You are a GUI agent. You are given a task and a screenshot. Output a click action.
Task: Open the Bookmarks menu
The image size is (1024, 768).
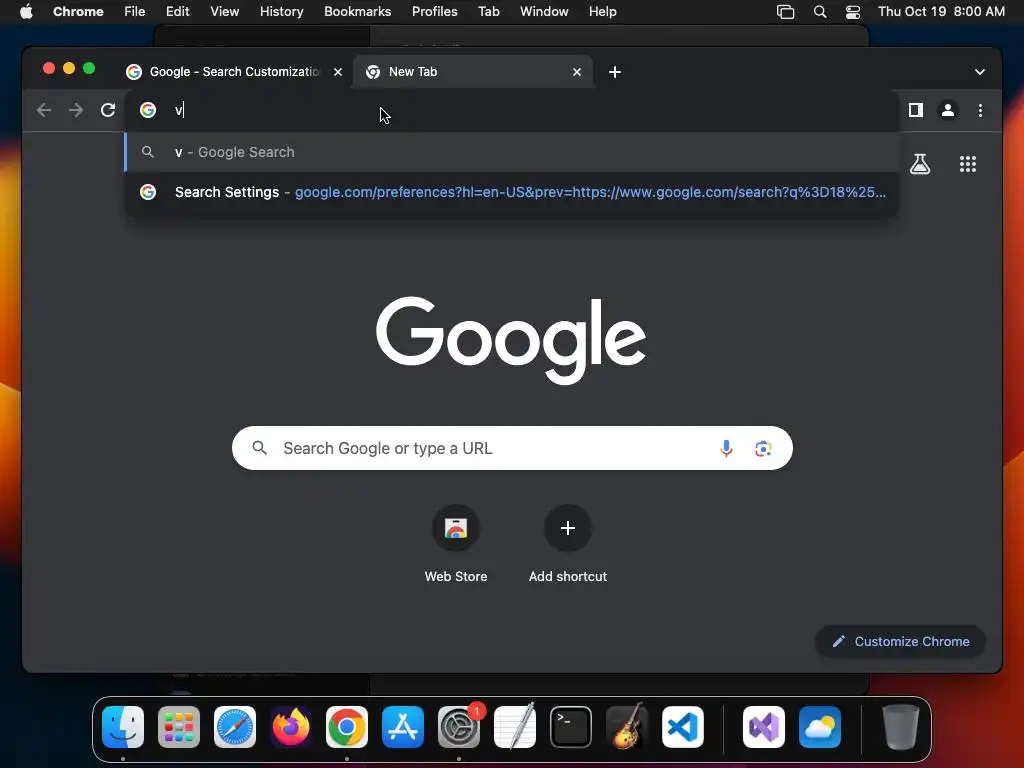(x=357, y=11)
